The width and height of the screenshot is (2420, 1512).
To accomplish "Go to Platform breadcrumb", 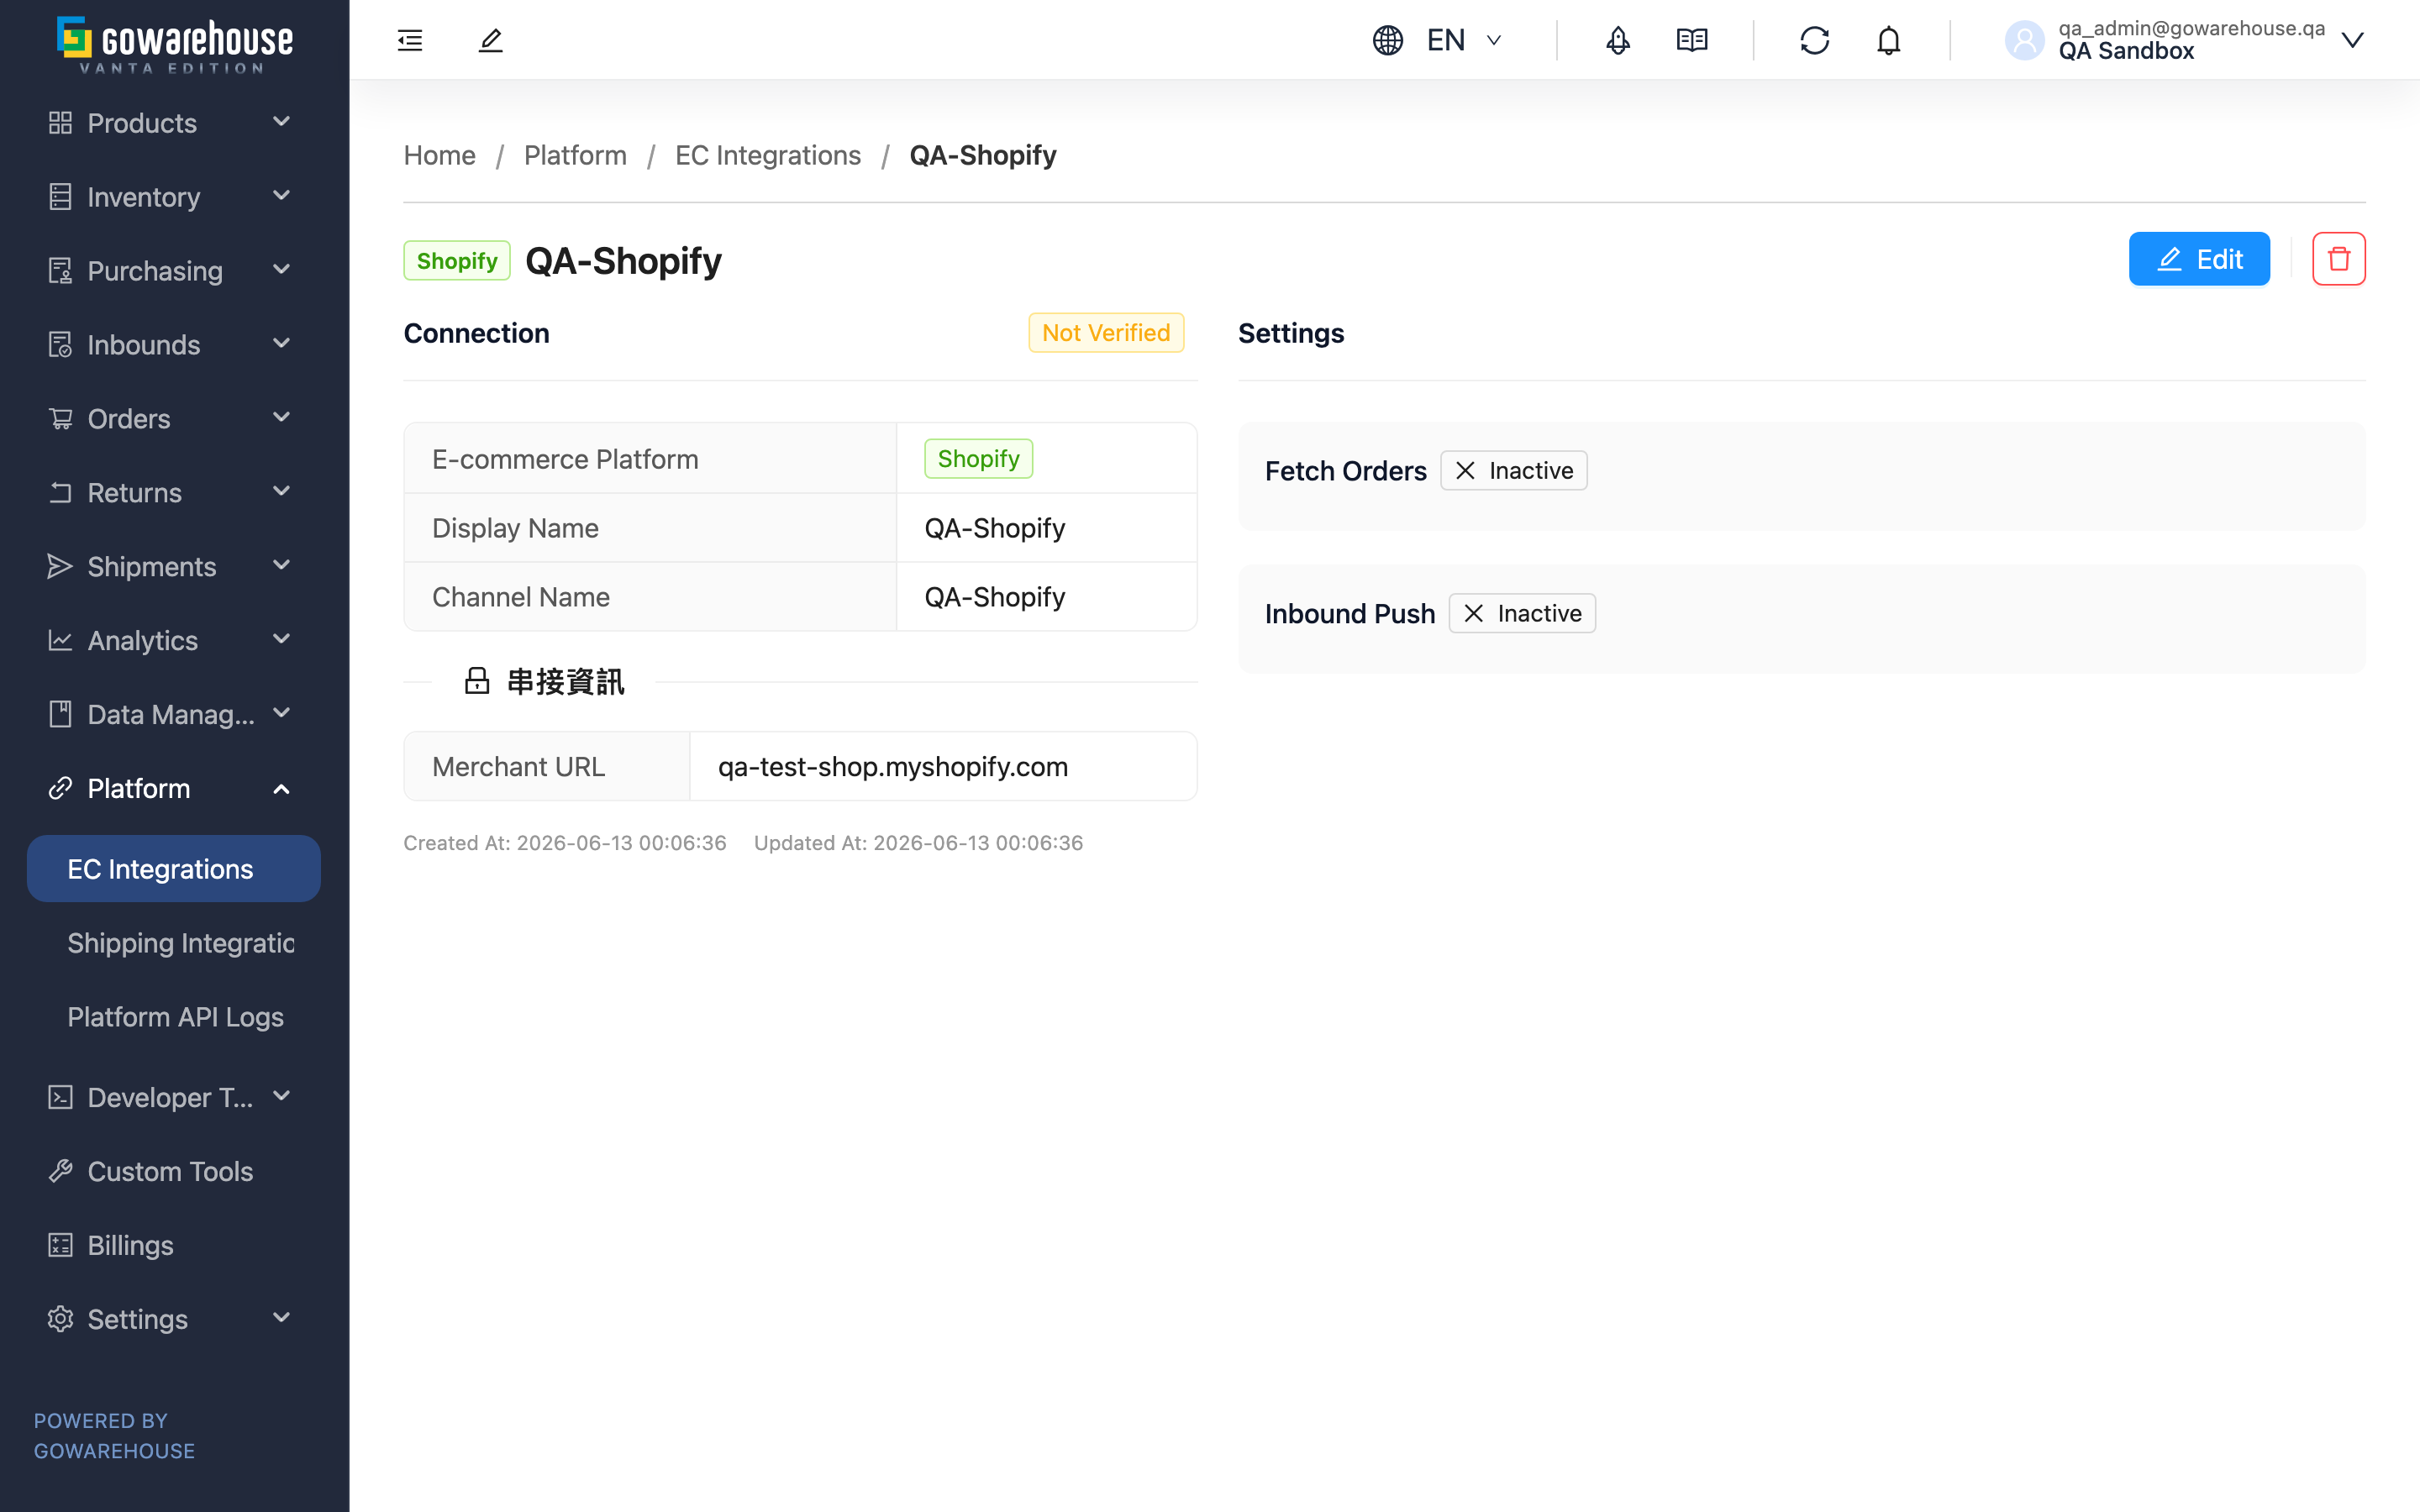I will tap(575, 155).
